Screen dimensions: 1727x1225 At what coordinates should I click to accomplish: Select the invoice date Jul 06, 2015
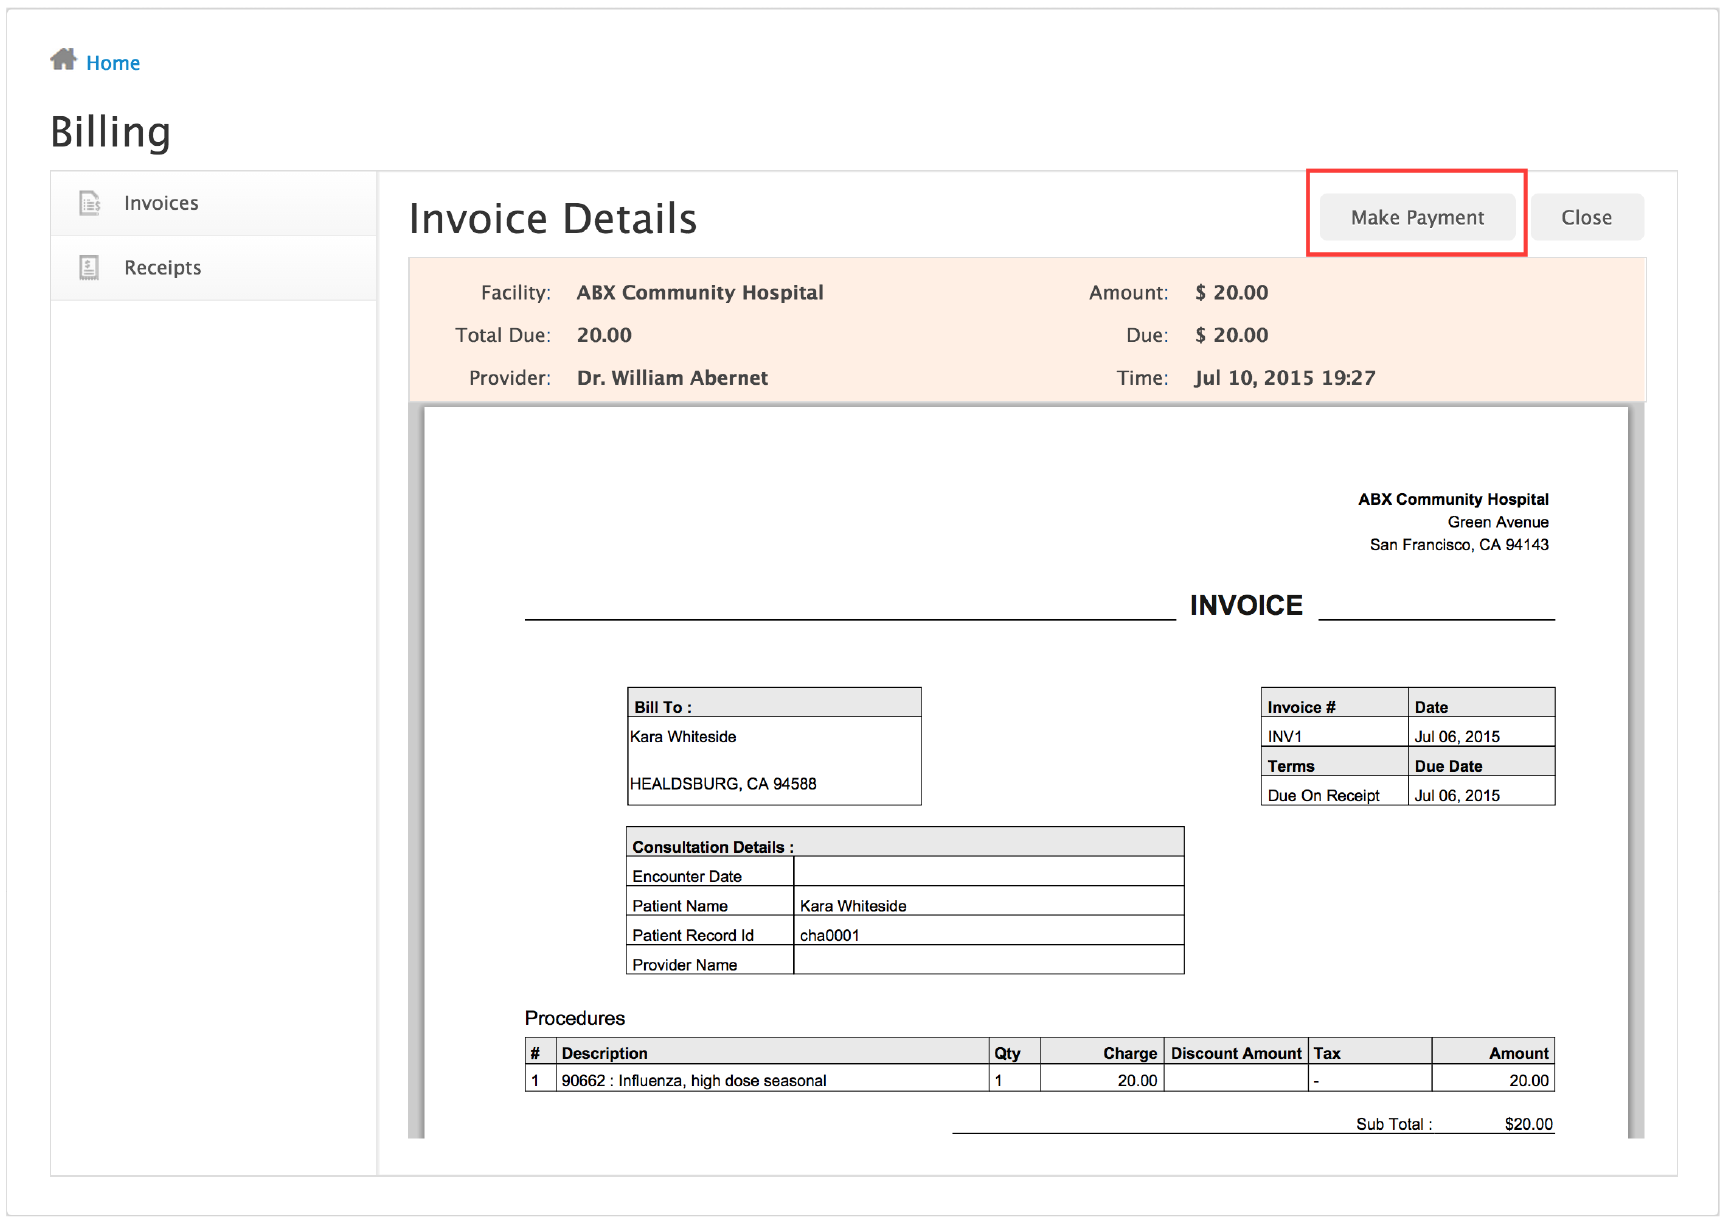coord(1458,735)
